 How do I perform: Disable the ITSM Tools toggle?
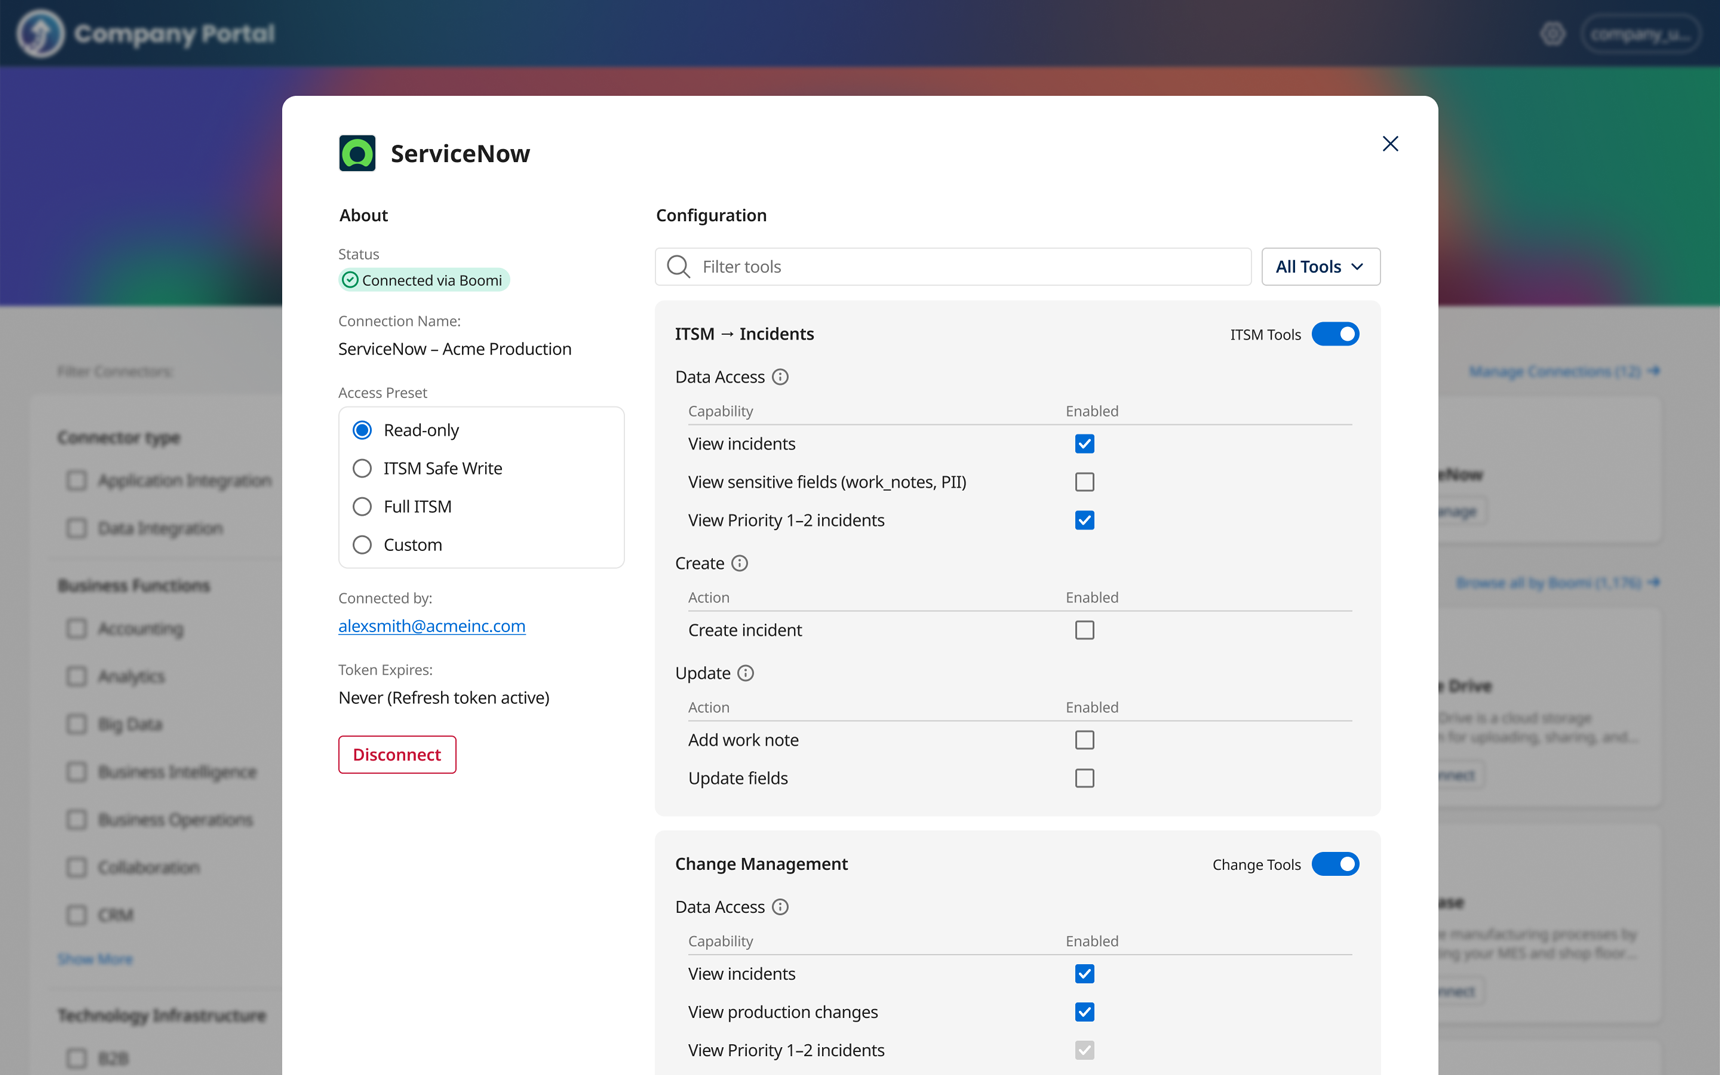pyautogui.click(x=1336, y=334)
